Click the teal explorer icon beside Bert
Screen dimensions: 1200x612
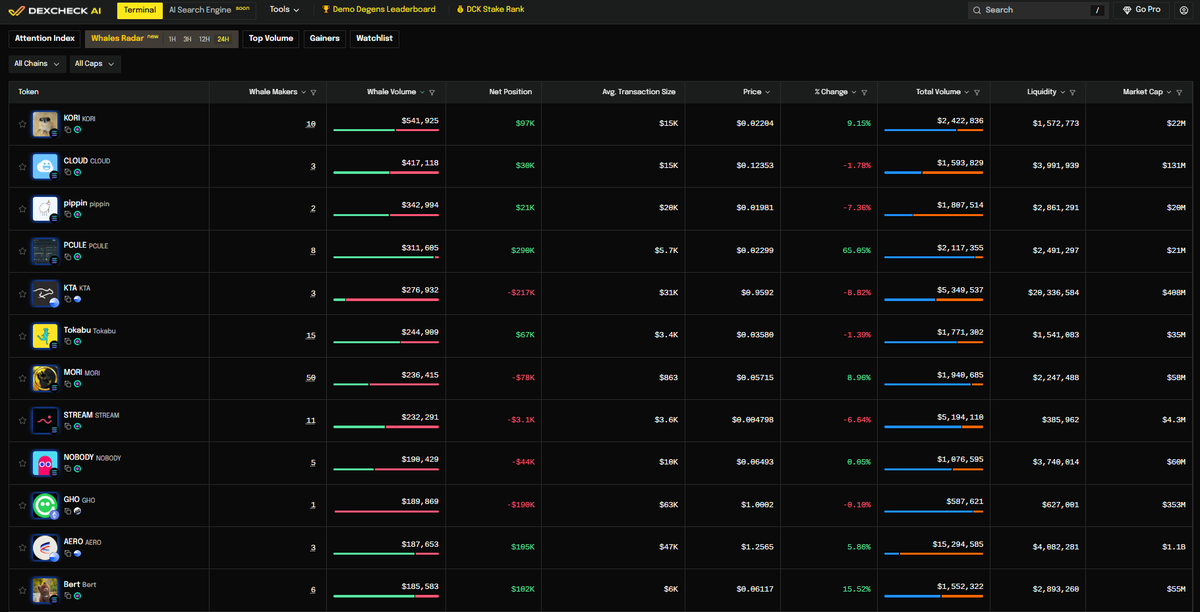click(77, 596)
